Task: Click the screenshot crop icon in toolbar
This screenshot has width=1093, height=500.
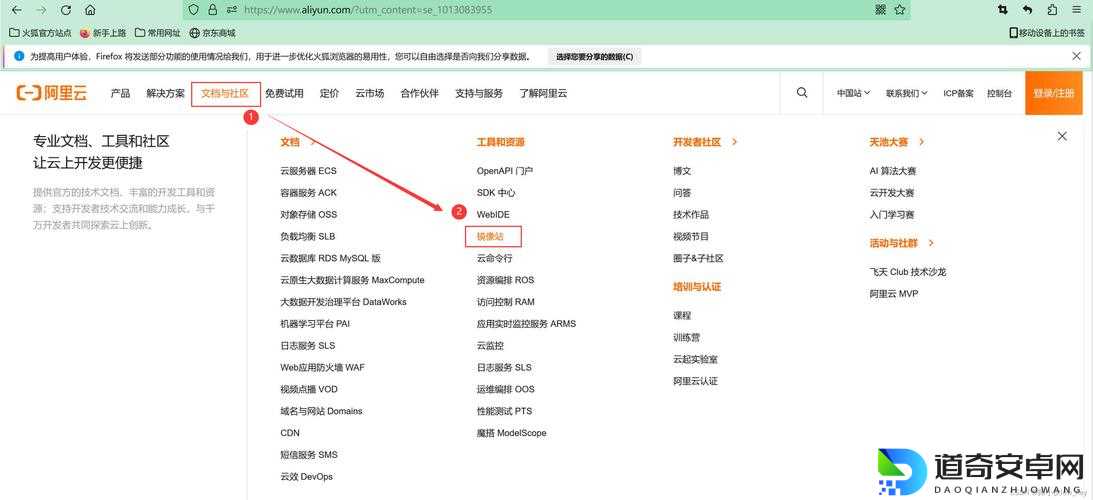Action: (1002, 10)
